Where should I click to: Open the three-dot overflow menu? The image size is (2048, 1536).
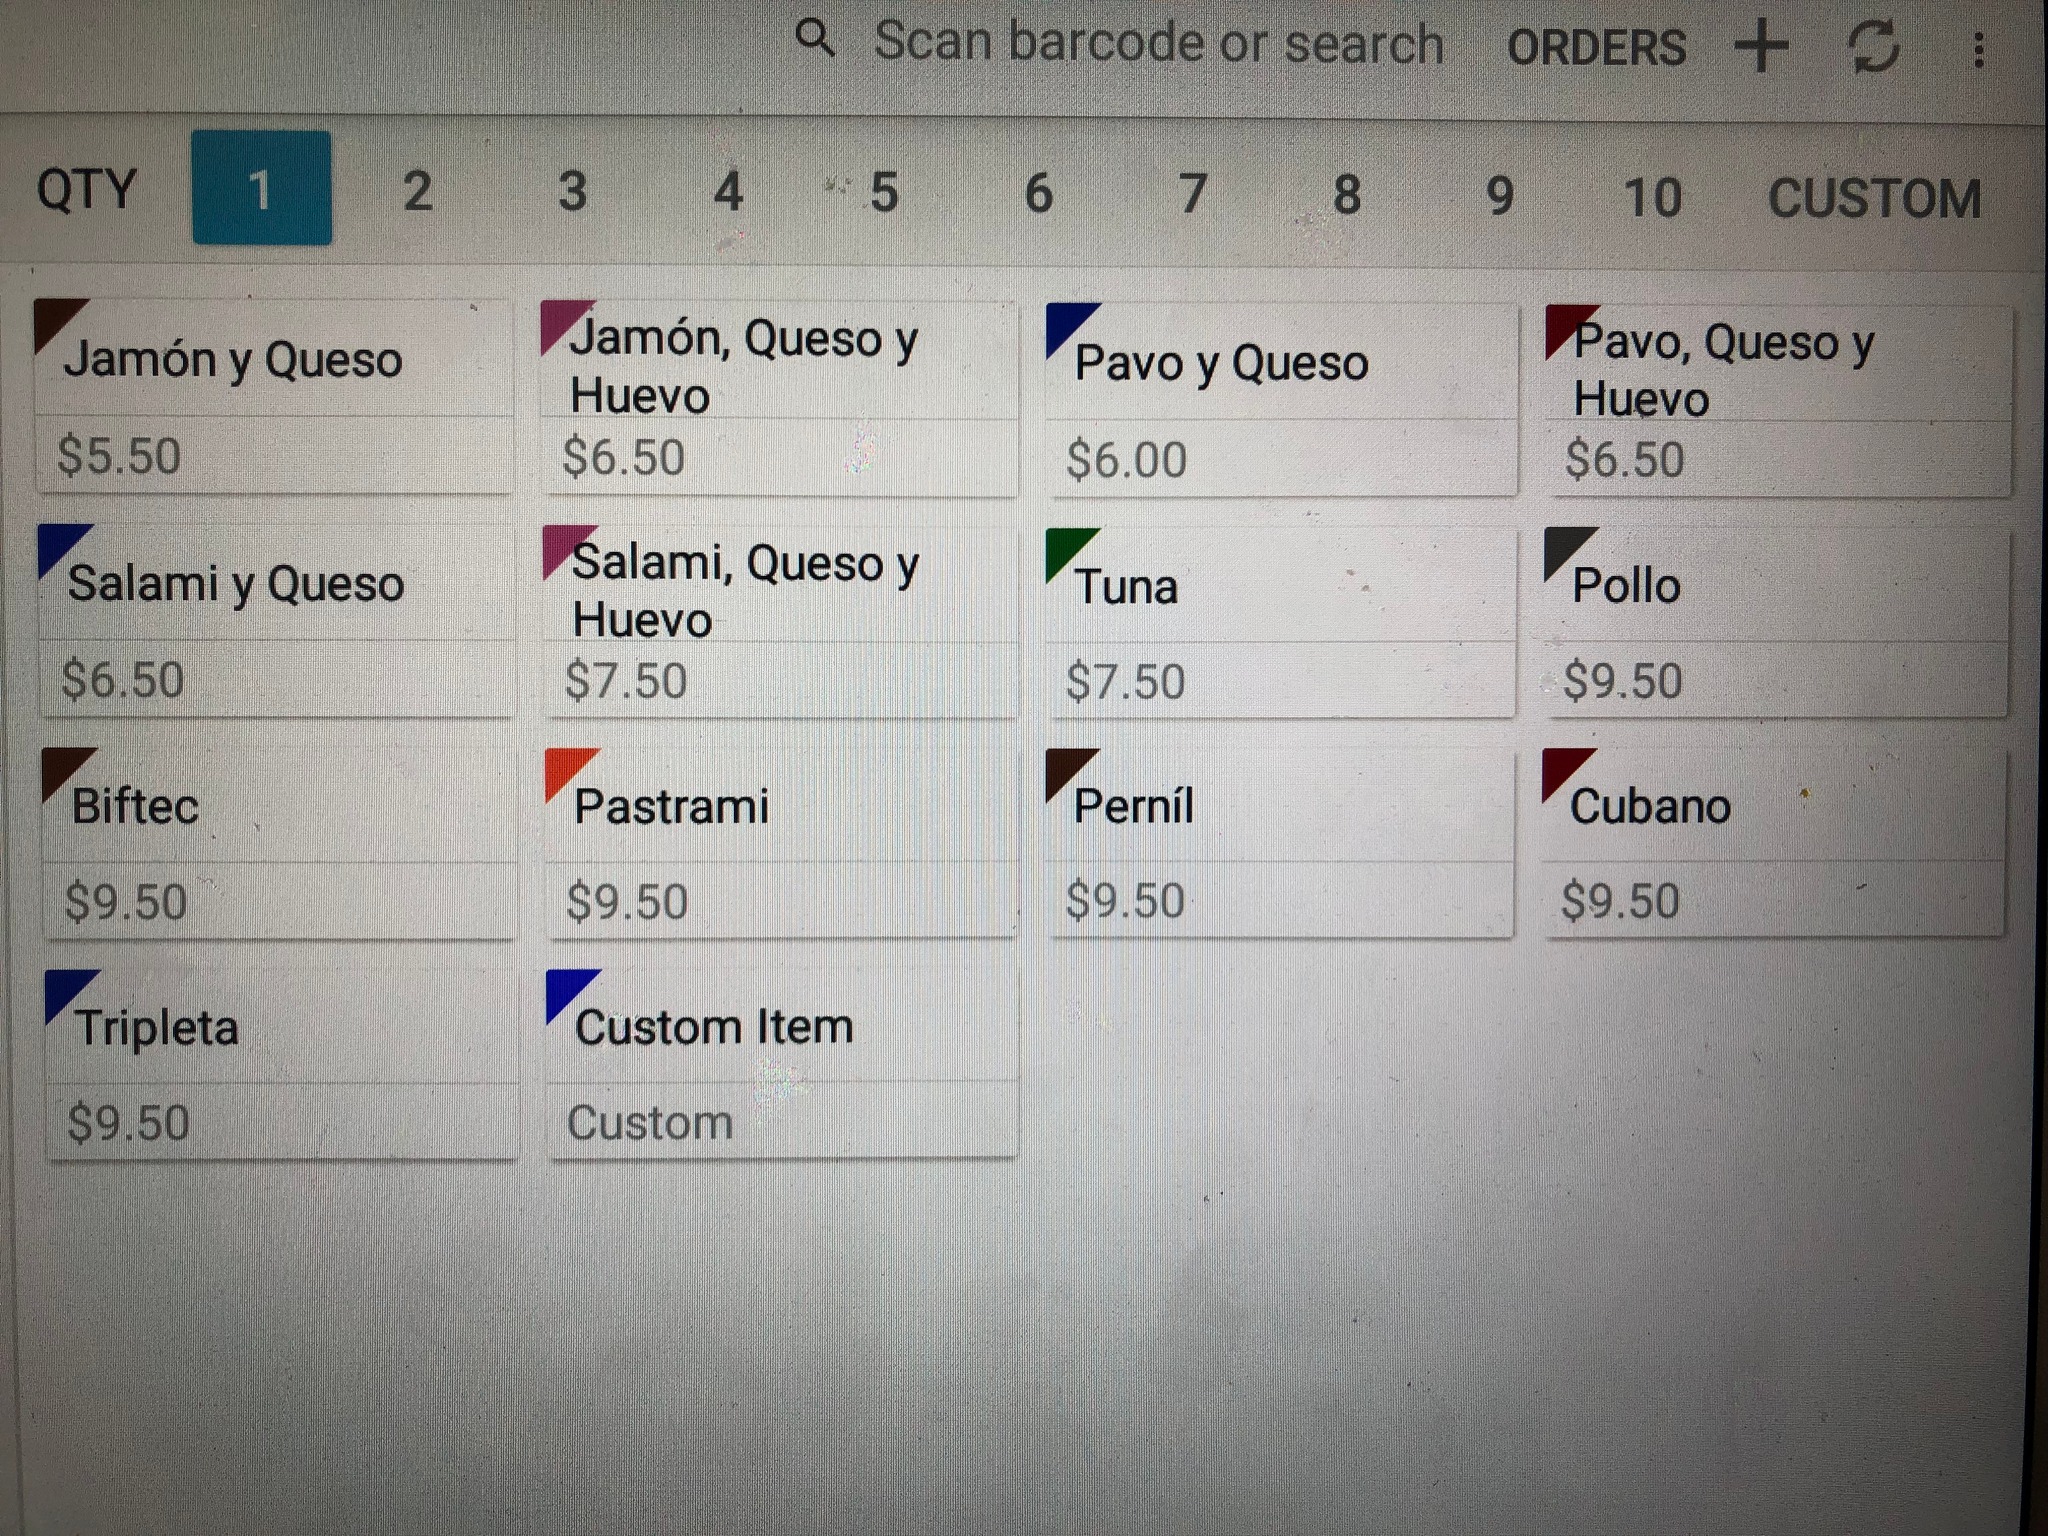1978,50
